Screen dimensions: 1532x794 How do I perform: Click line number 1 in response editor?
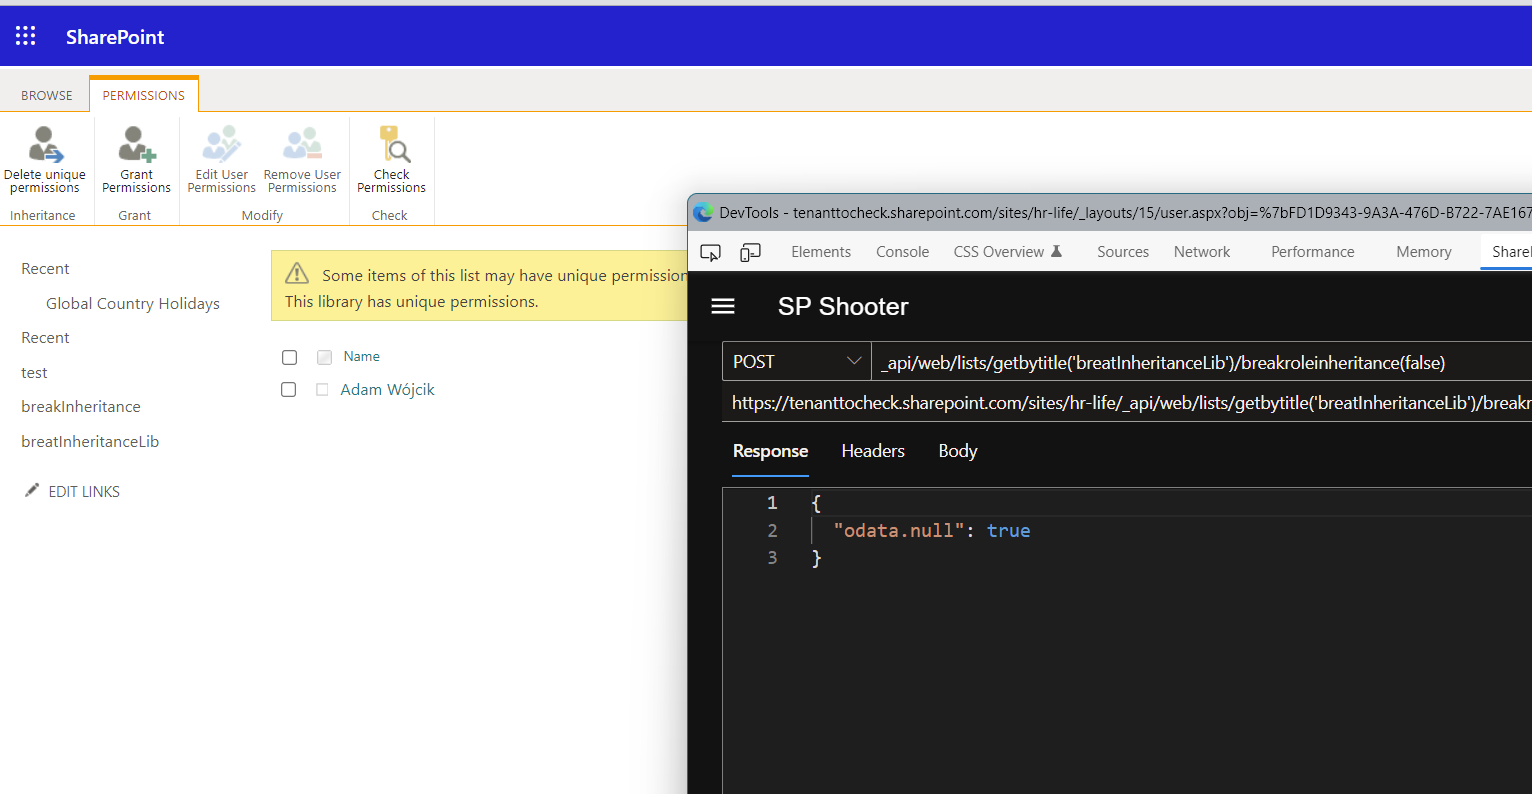772,503
